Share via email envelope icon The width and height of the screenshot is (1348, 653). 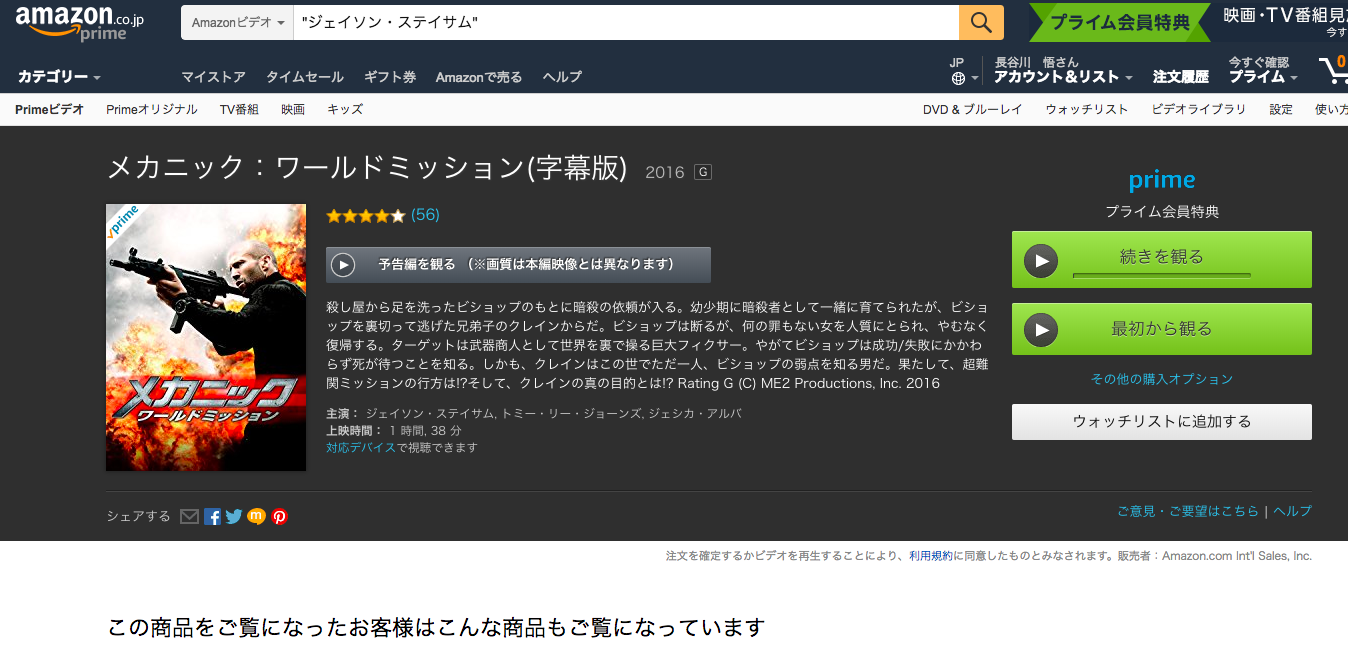coord(189,516)
